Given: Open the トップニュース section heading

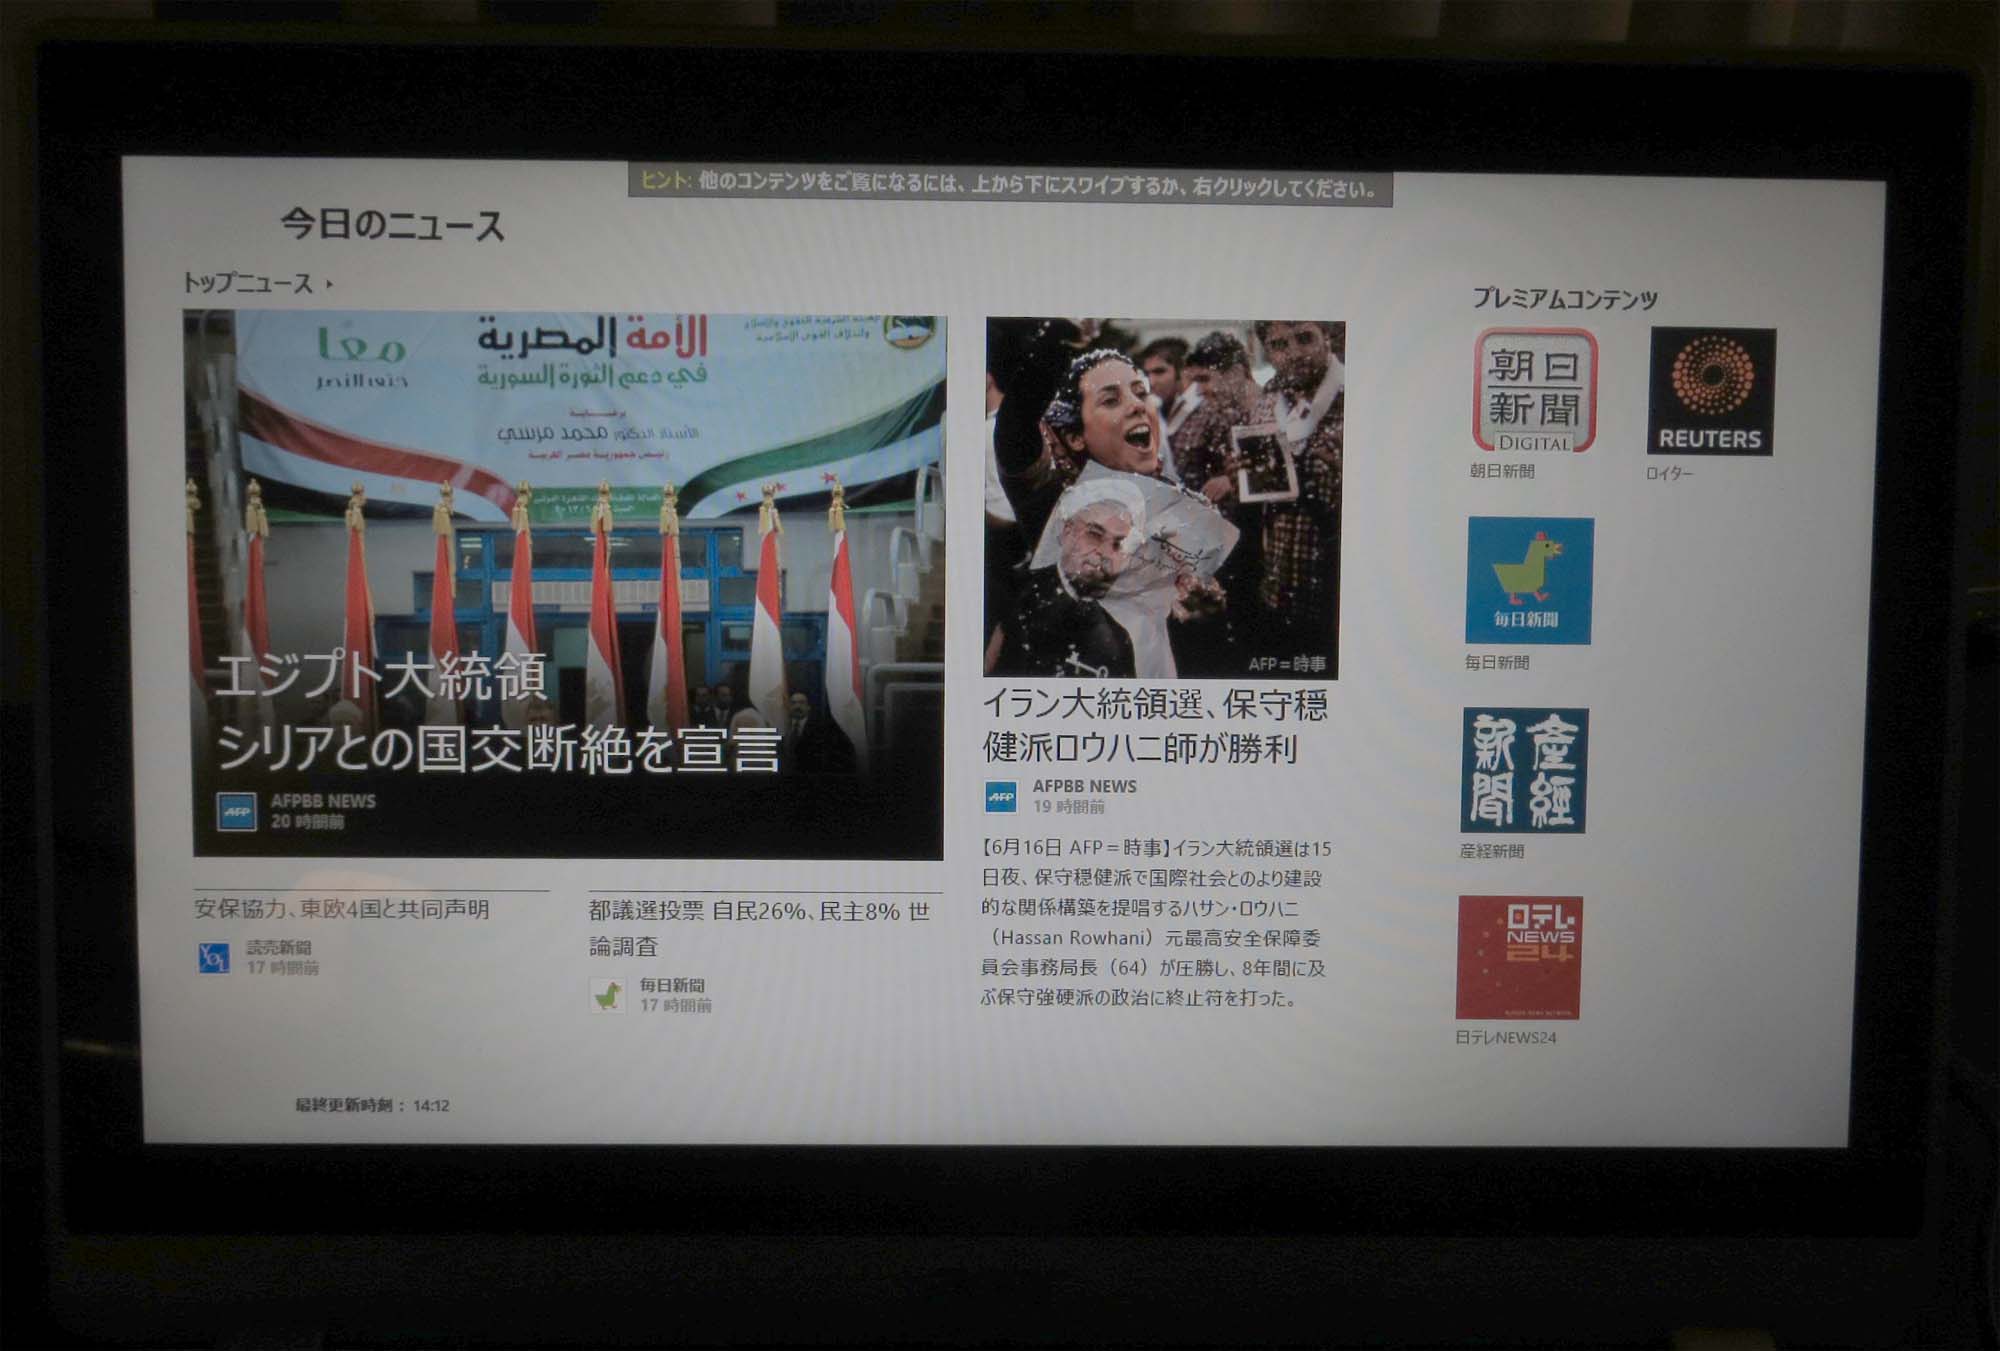Looking at the screenshot, I should tap(248, 283).
